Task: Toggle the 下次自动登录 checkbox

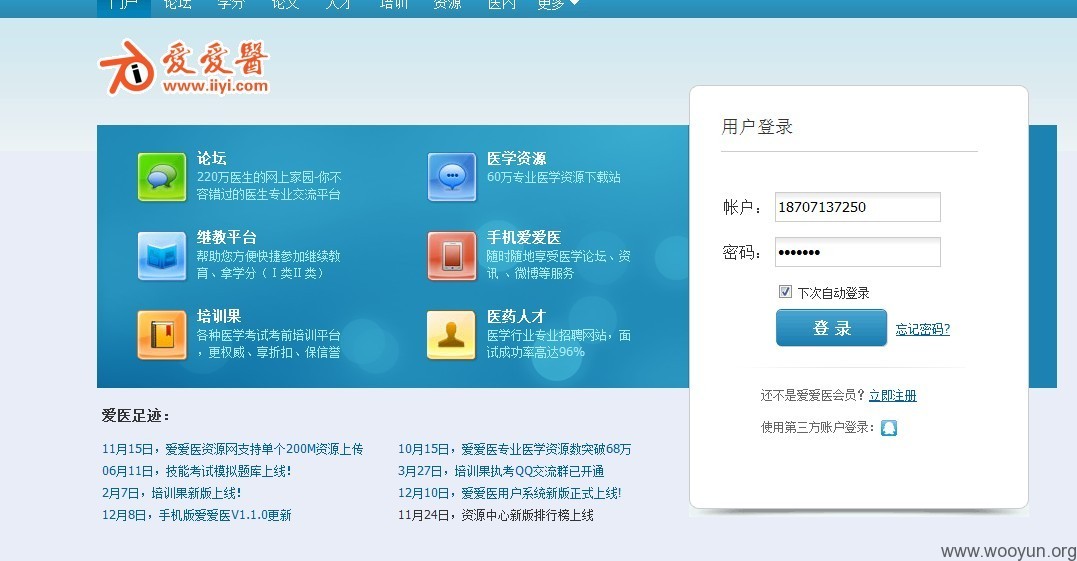Action: [x=785, y=292]
